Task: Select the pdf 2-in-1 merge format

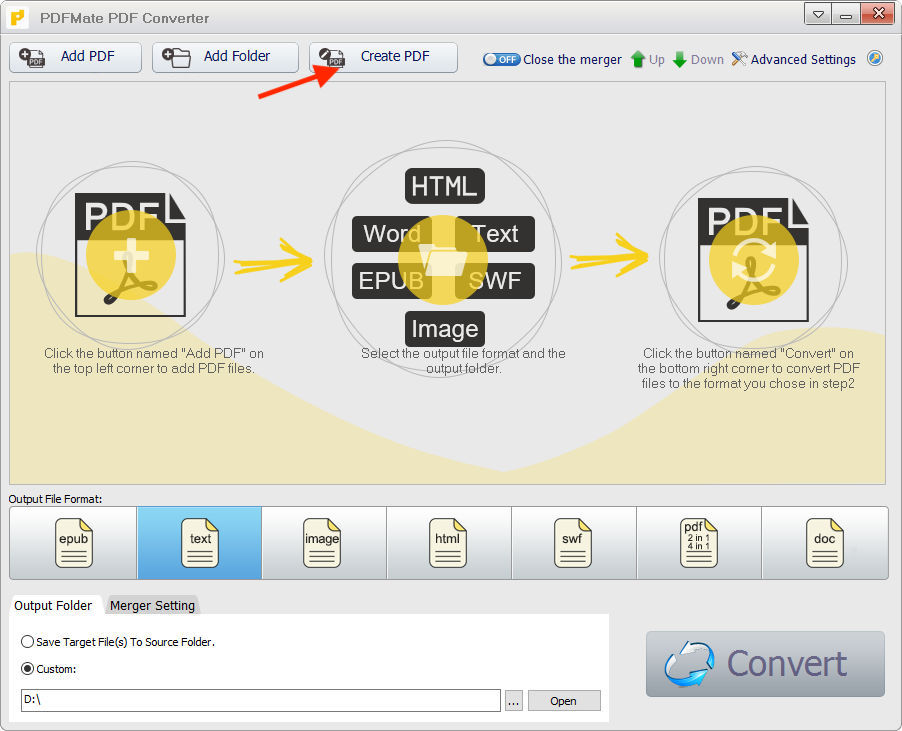Action: tap(698, 543)
